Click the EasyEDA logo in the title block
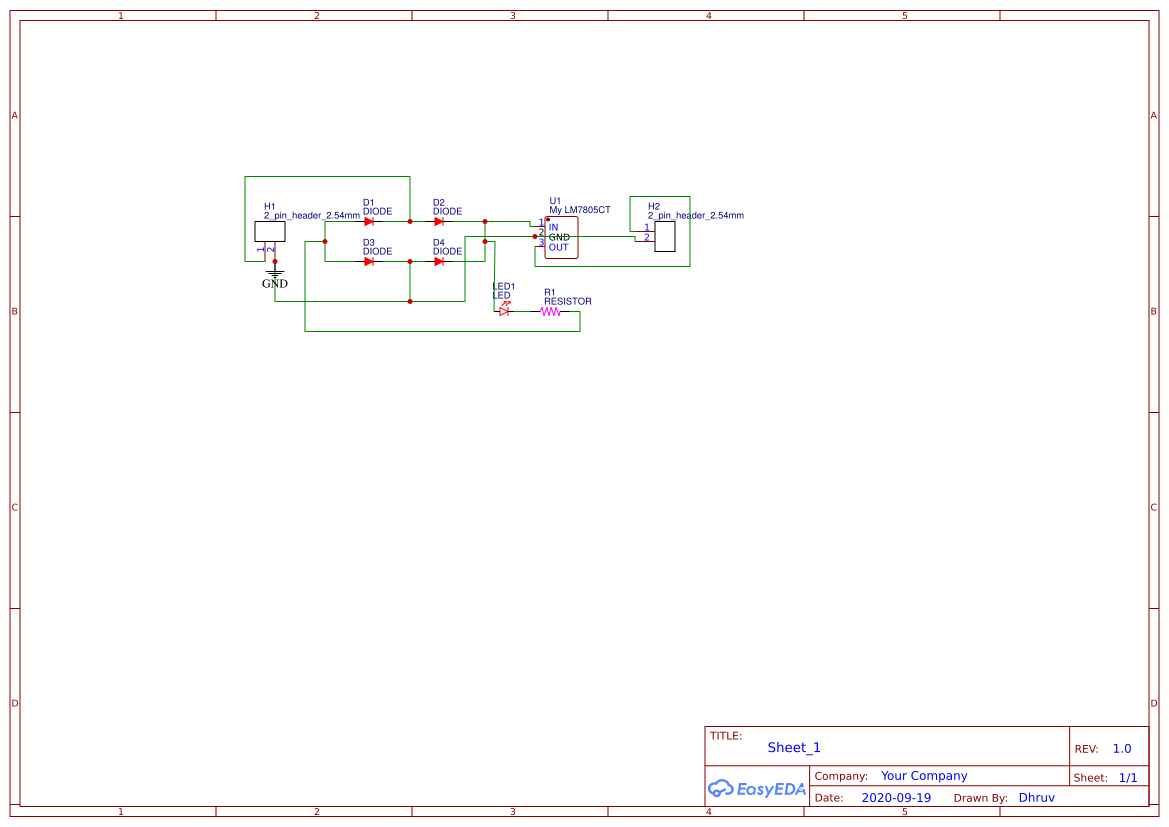 click(x=757, y=789)
